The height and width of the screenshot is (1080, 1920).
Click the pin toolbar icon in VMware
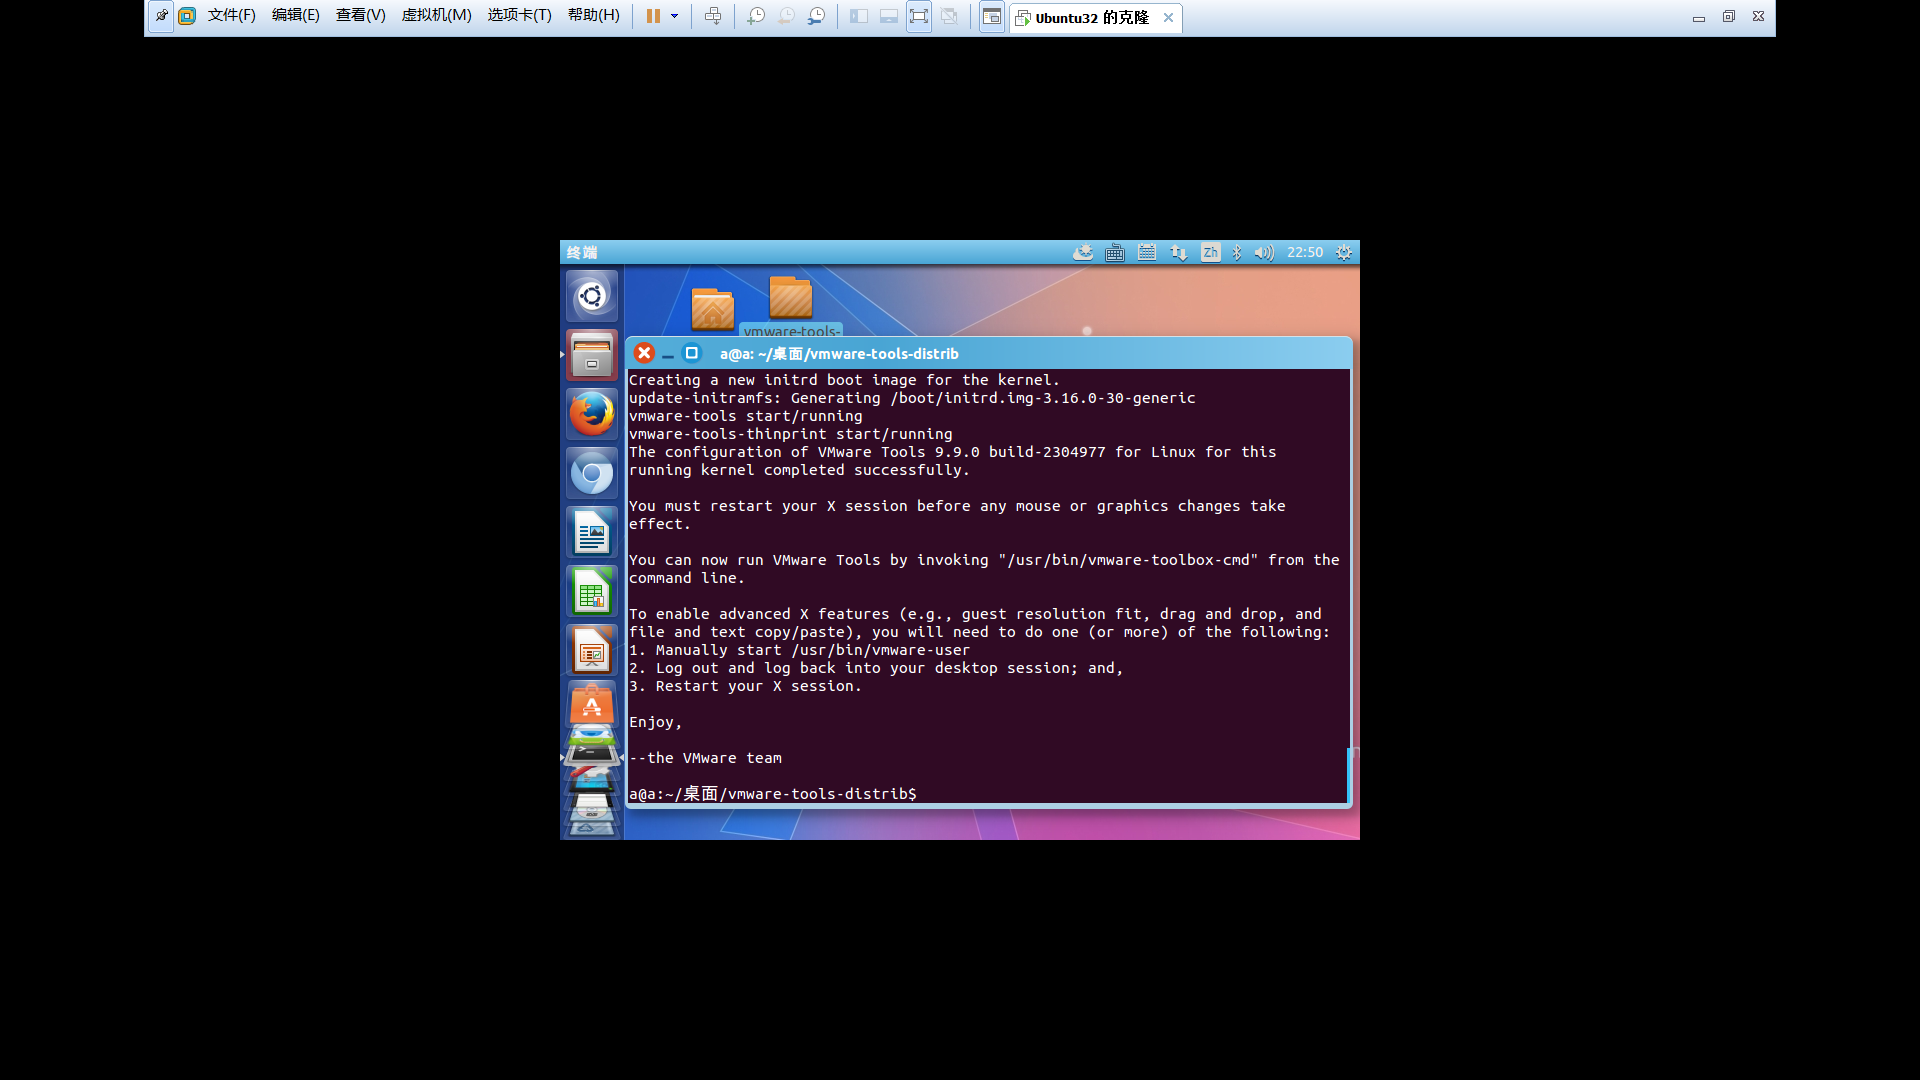click(x=161, y=16)
